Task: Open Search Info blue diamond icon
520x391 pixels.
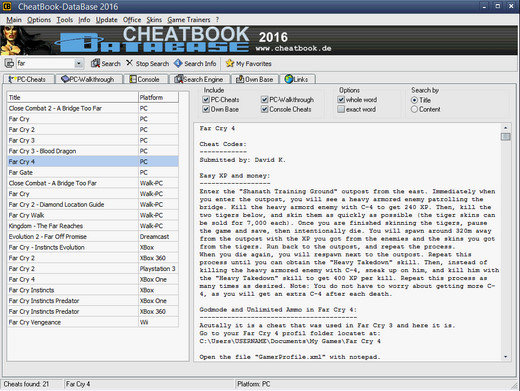Action: [178, 63]
